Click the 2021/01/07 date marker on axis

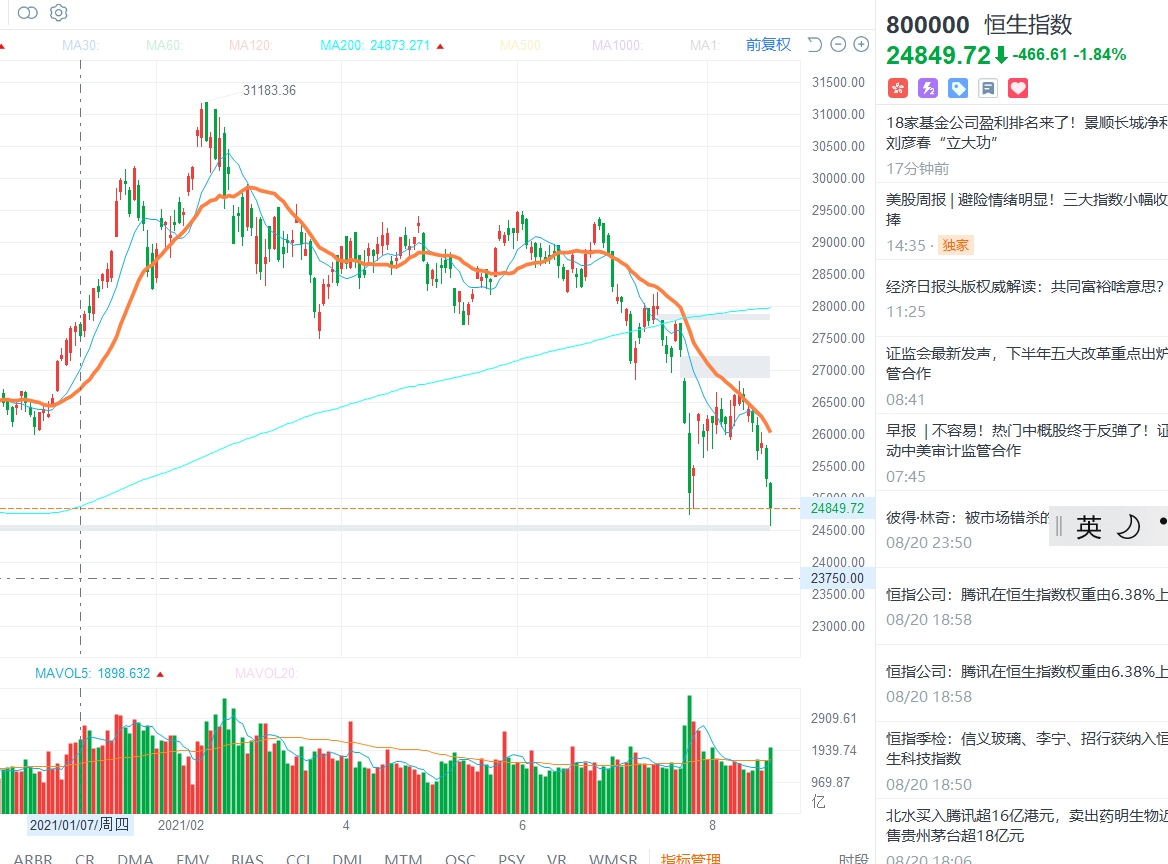click(x=79, y=825)
